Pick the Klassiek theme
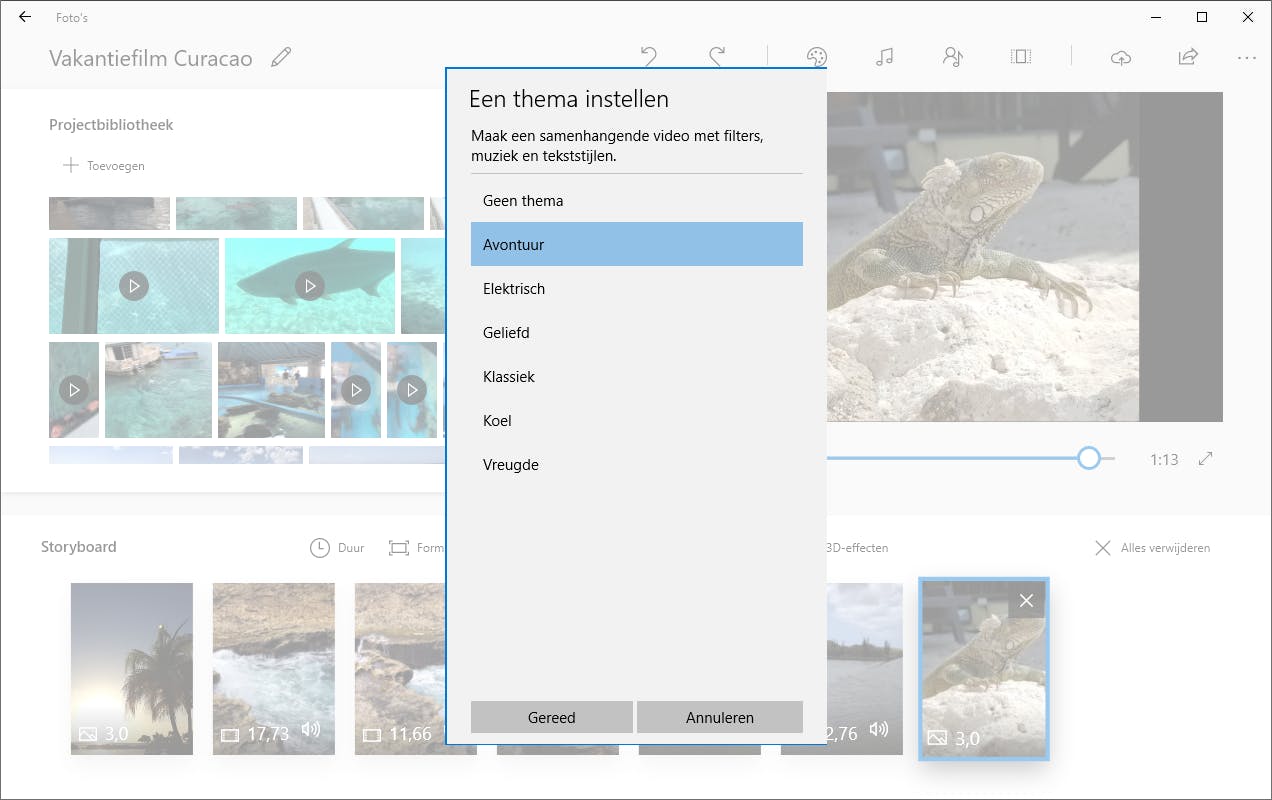This screenshot has height=800, width=1272. coord(637,376)
